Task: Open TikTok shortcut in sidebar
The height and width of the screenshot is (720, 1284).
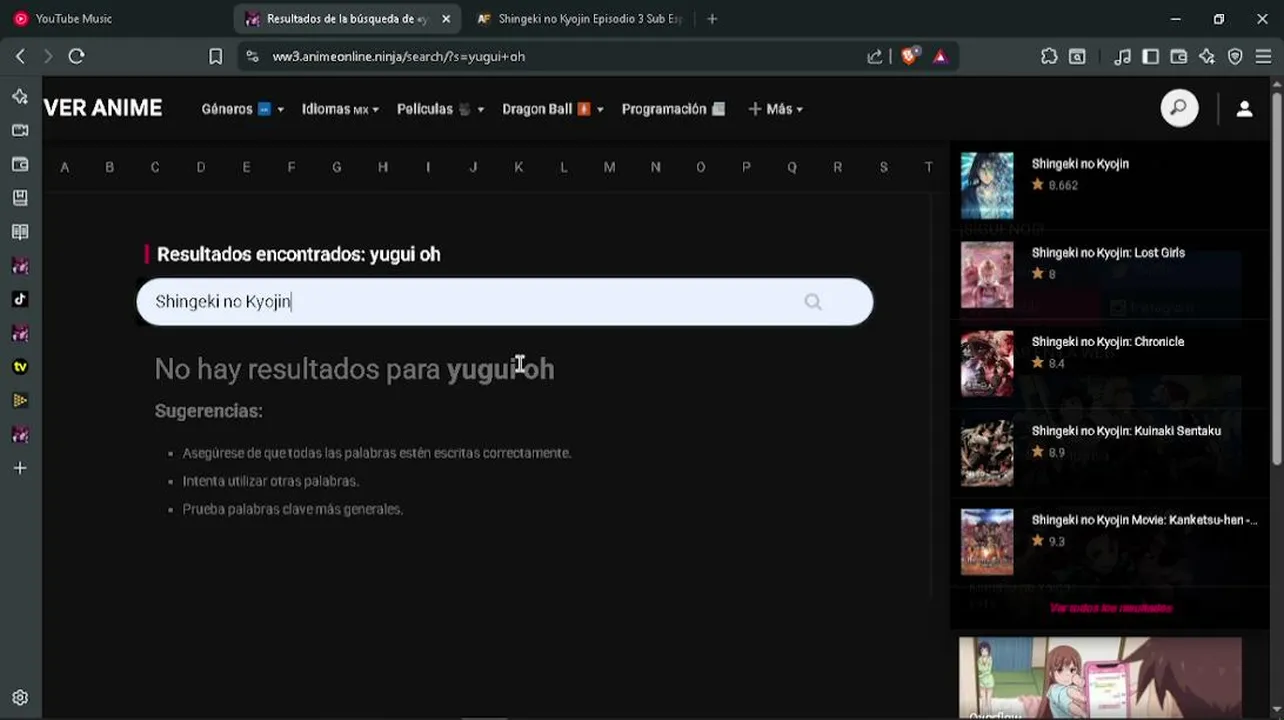Action: (20, 299)
